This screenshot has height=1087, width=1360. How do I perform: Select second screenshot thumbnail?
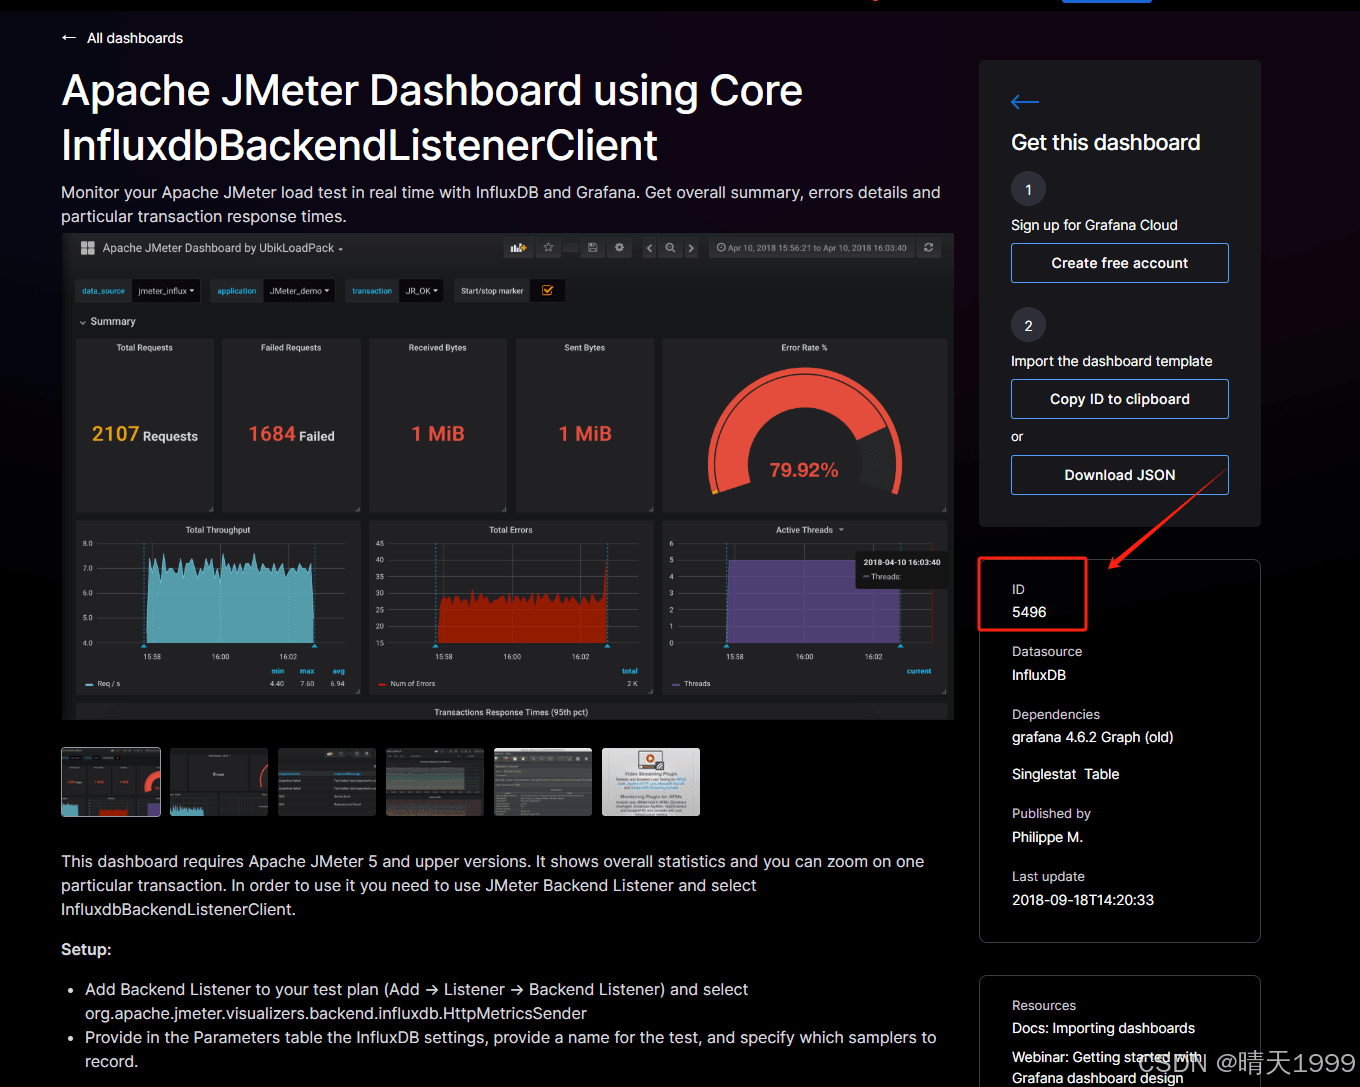click(x=219, y=782)
